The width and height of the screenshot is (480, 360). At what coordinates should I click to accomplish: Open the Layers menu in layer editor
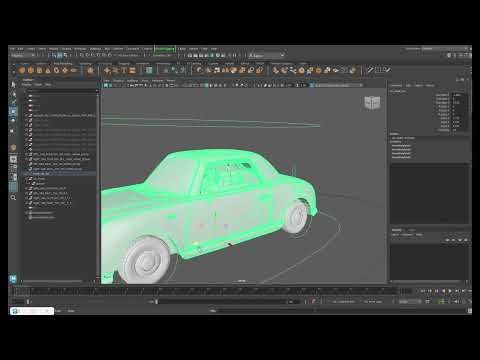coord(395,235)
